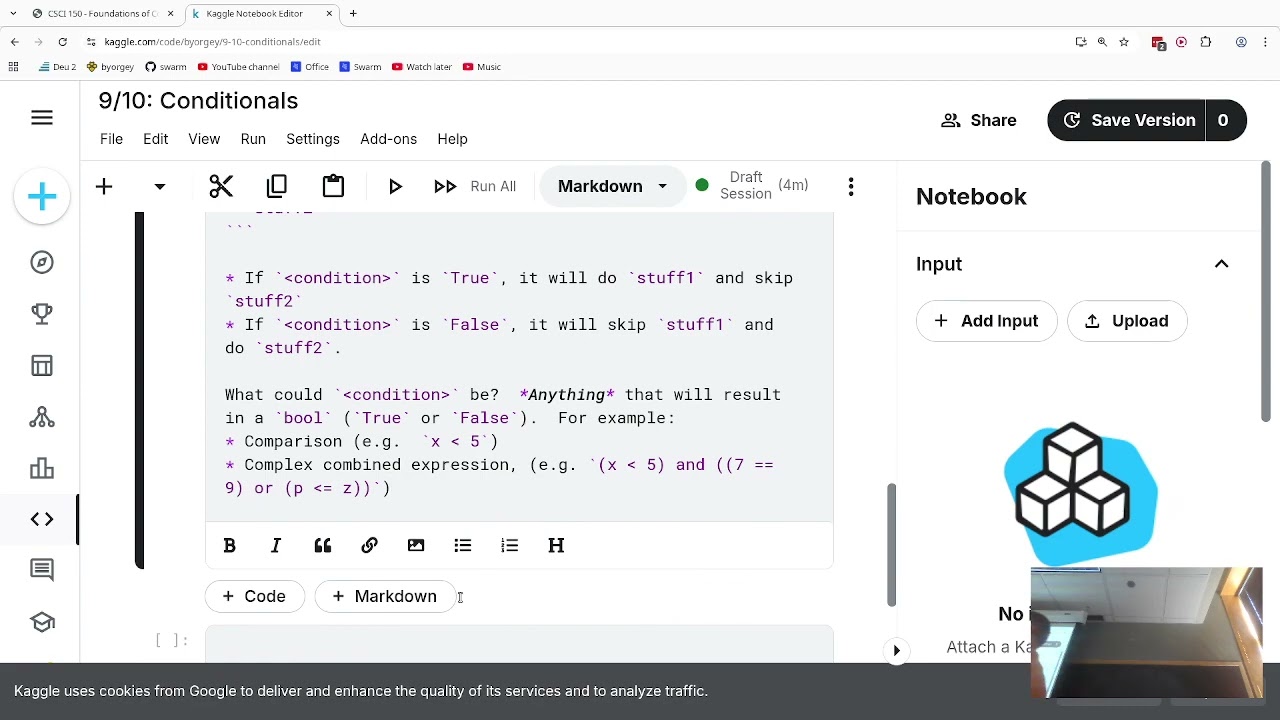Collapse the Input section chevron
The width and height of the screenshot is (1280, 720).
1221,264
